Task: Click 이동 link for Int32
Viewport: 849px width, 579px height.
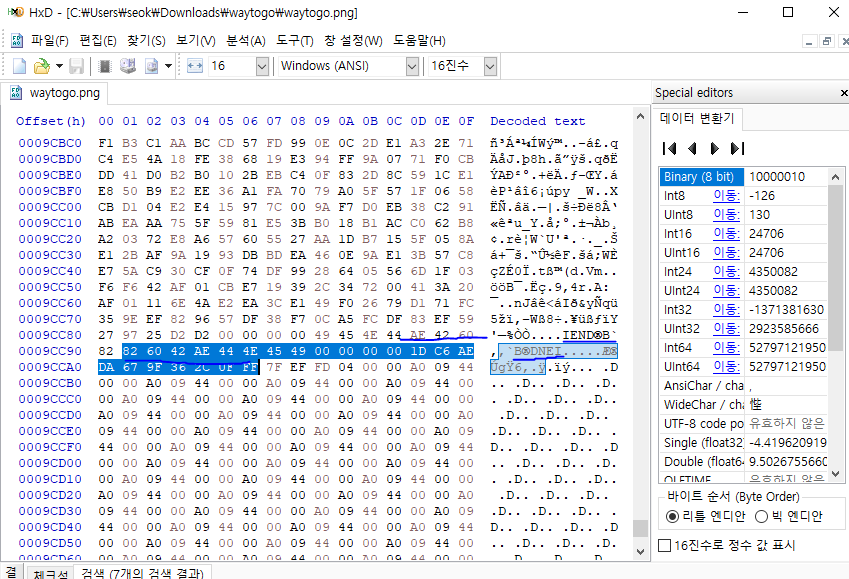Action: coord(726,309)
